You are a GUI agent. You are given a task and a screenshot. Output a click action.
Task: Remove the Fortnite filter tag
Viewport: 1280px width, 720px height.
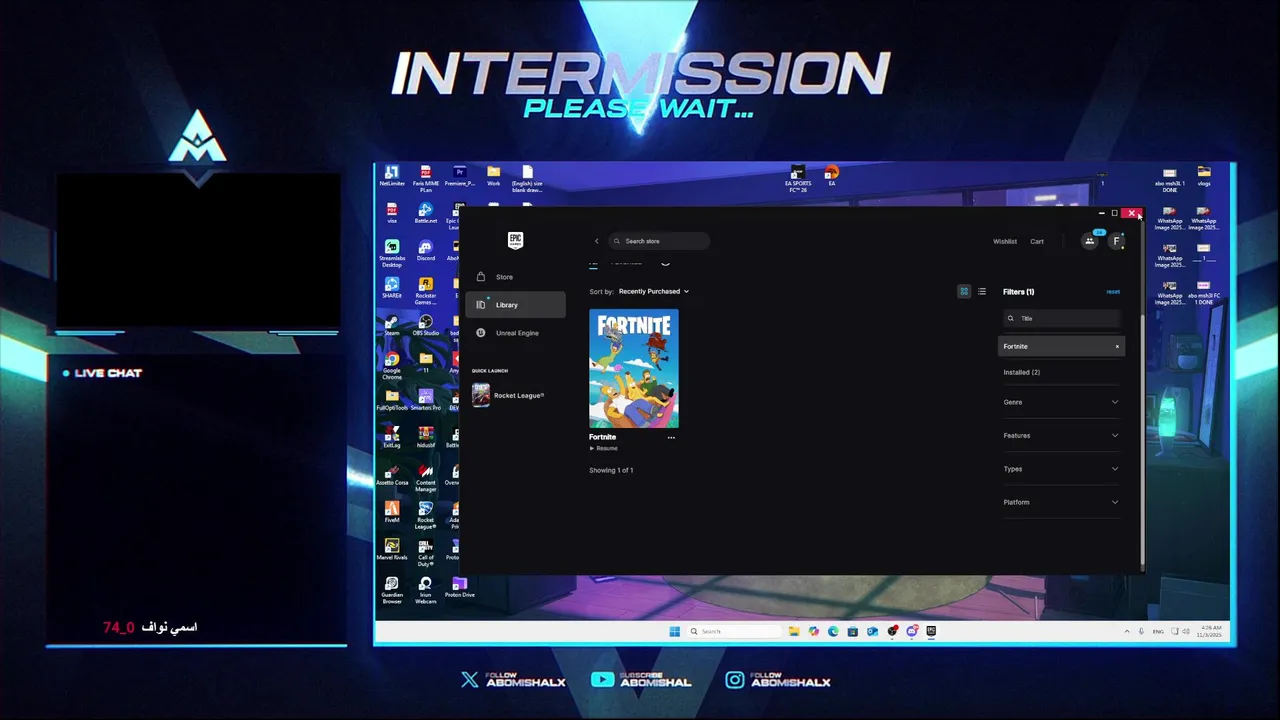pos(1117,346)
